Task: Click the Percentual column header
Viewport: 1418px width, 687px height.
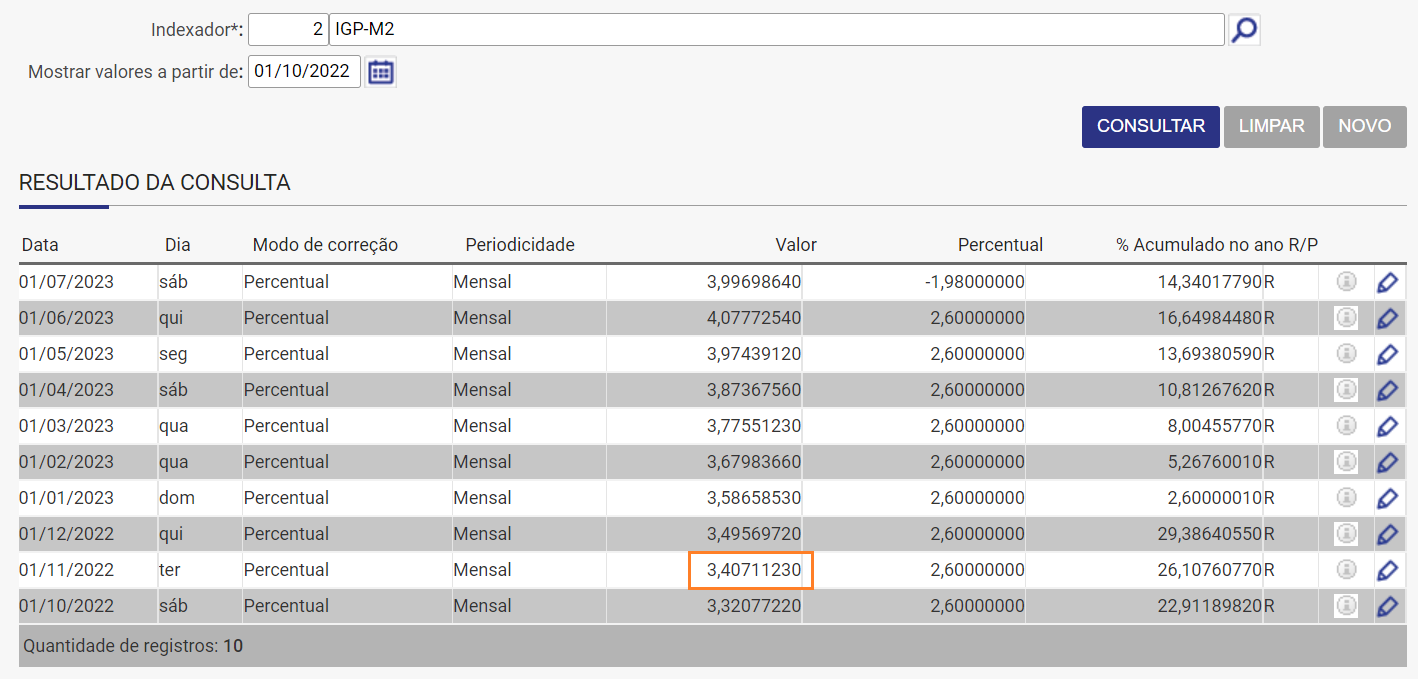Action: coord(1000,245)
